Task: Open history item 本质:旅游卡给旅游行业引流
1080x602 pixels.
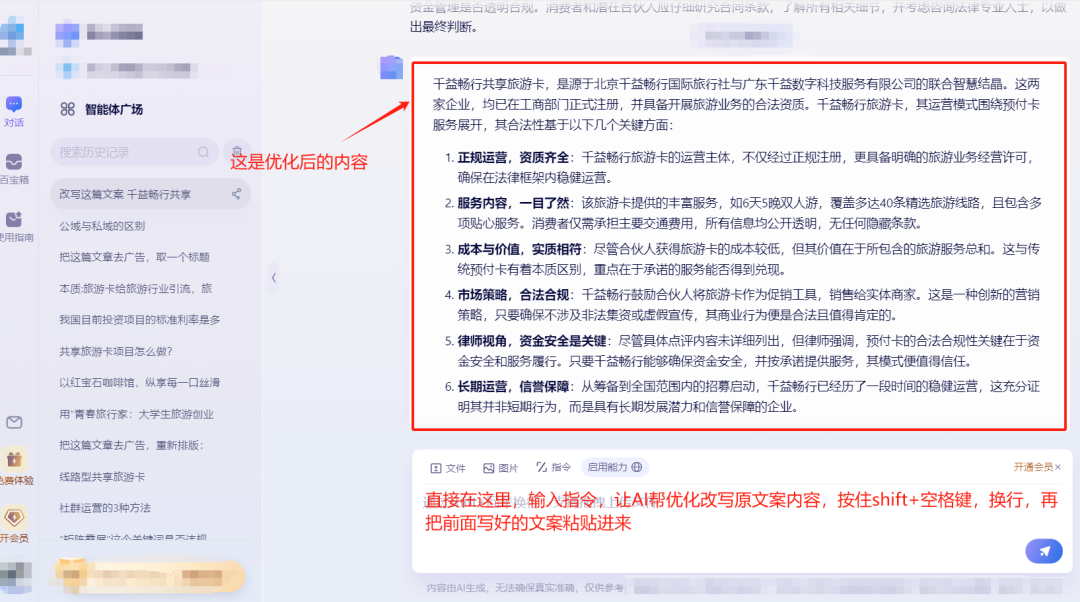Action: tap(136, 289)
